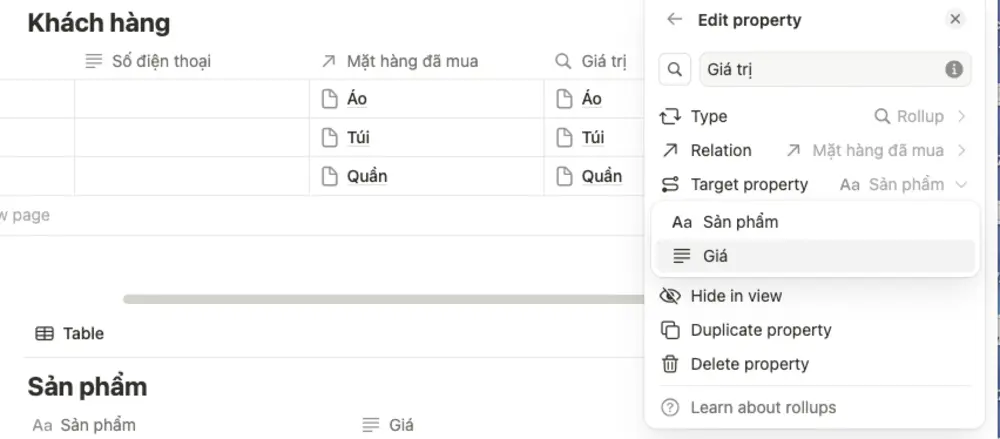Open Quần in the Giá trị column
This screenshot has width=1000, height=439.
(x=601, y=176)
